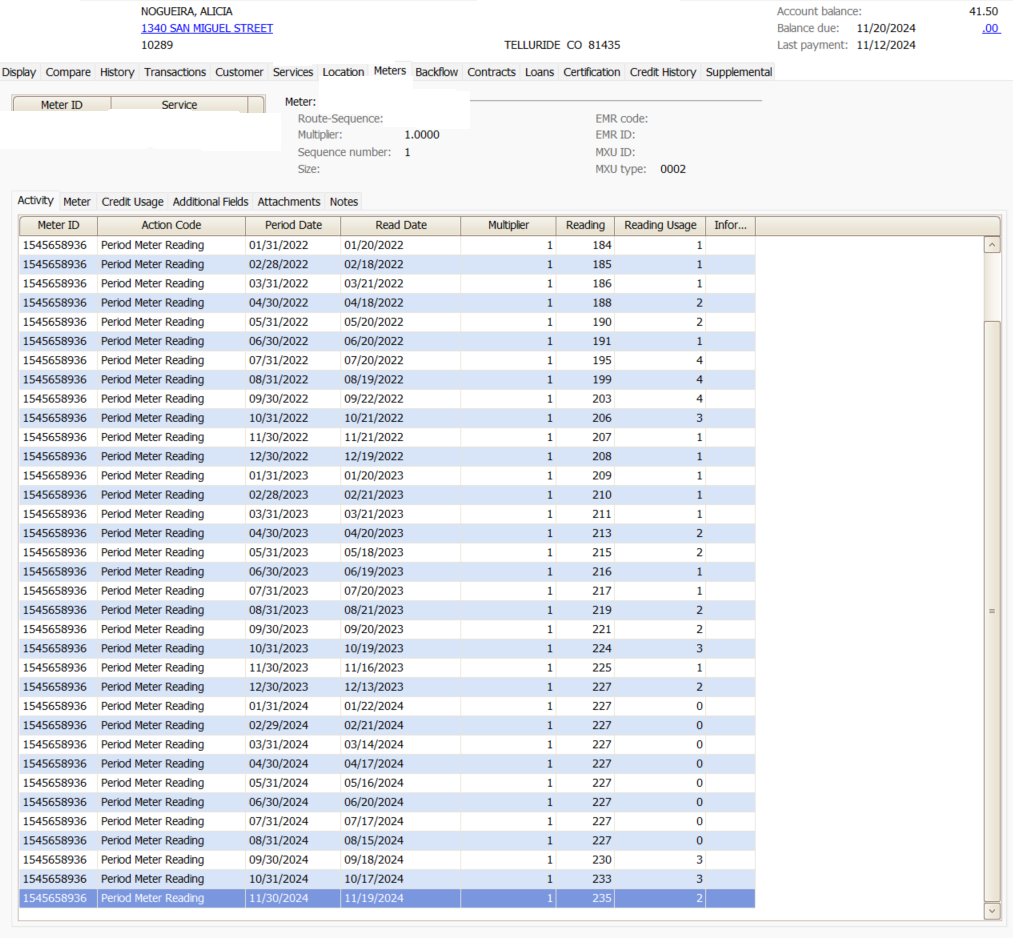Click the period date 03/31/2023 cell
The height and width of the screenshot is (938, 1013).
tap(293, 514)
